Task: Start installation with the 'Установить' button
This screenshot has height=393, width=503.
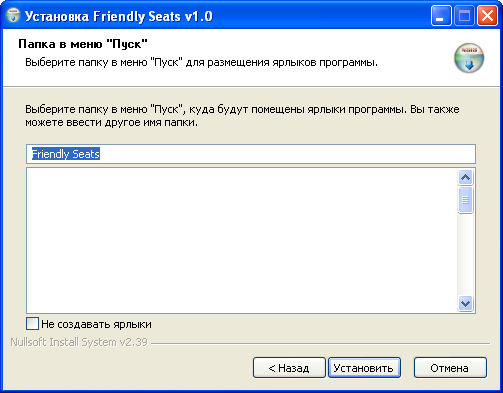Action: pyautogui.click(x=364, y=368)
